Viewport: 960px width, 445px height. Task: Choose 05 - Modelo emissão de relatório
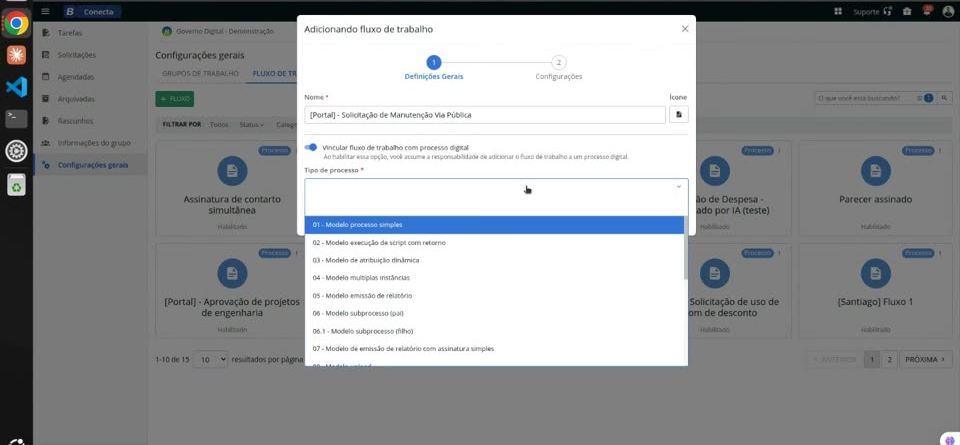[493, 295]
